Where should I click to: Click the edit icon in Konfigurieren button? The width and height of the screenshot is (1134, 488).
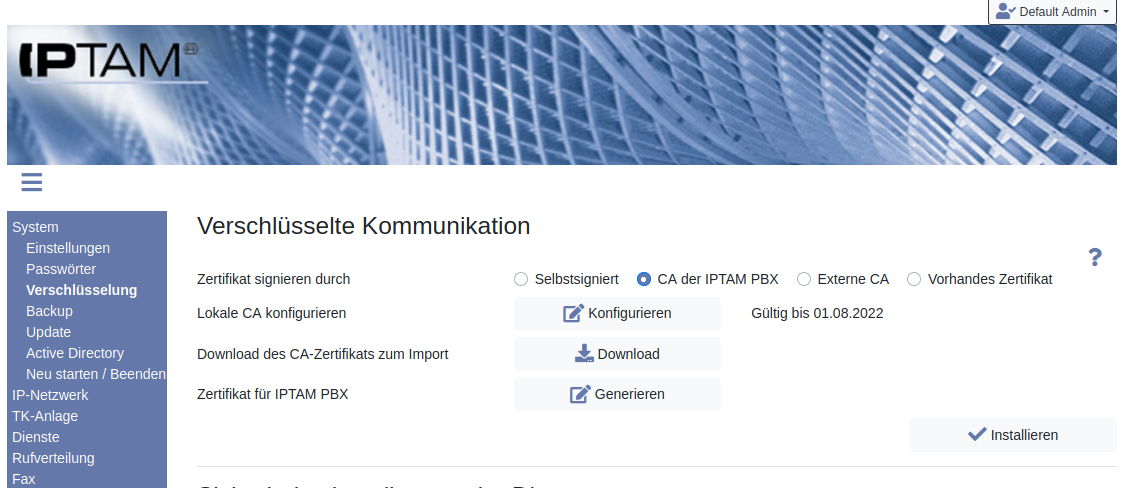click(x=573, y=313)
